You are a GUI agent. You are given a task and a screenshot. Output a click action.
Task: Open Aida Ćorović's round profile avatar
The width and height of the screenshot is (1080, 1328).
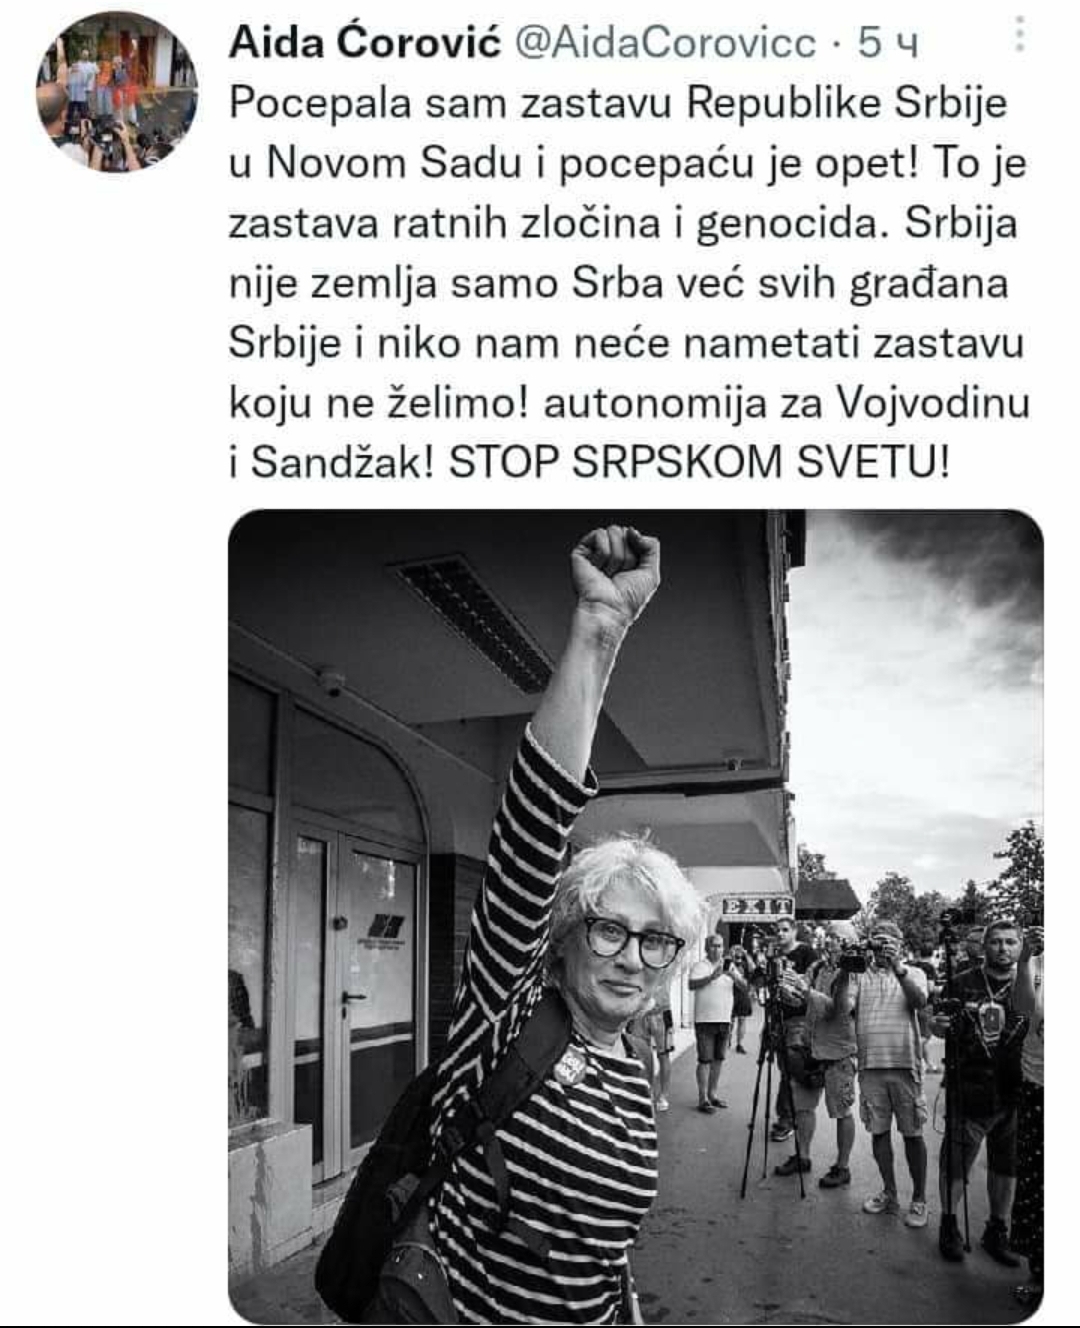(117, 92)
